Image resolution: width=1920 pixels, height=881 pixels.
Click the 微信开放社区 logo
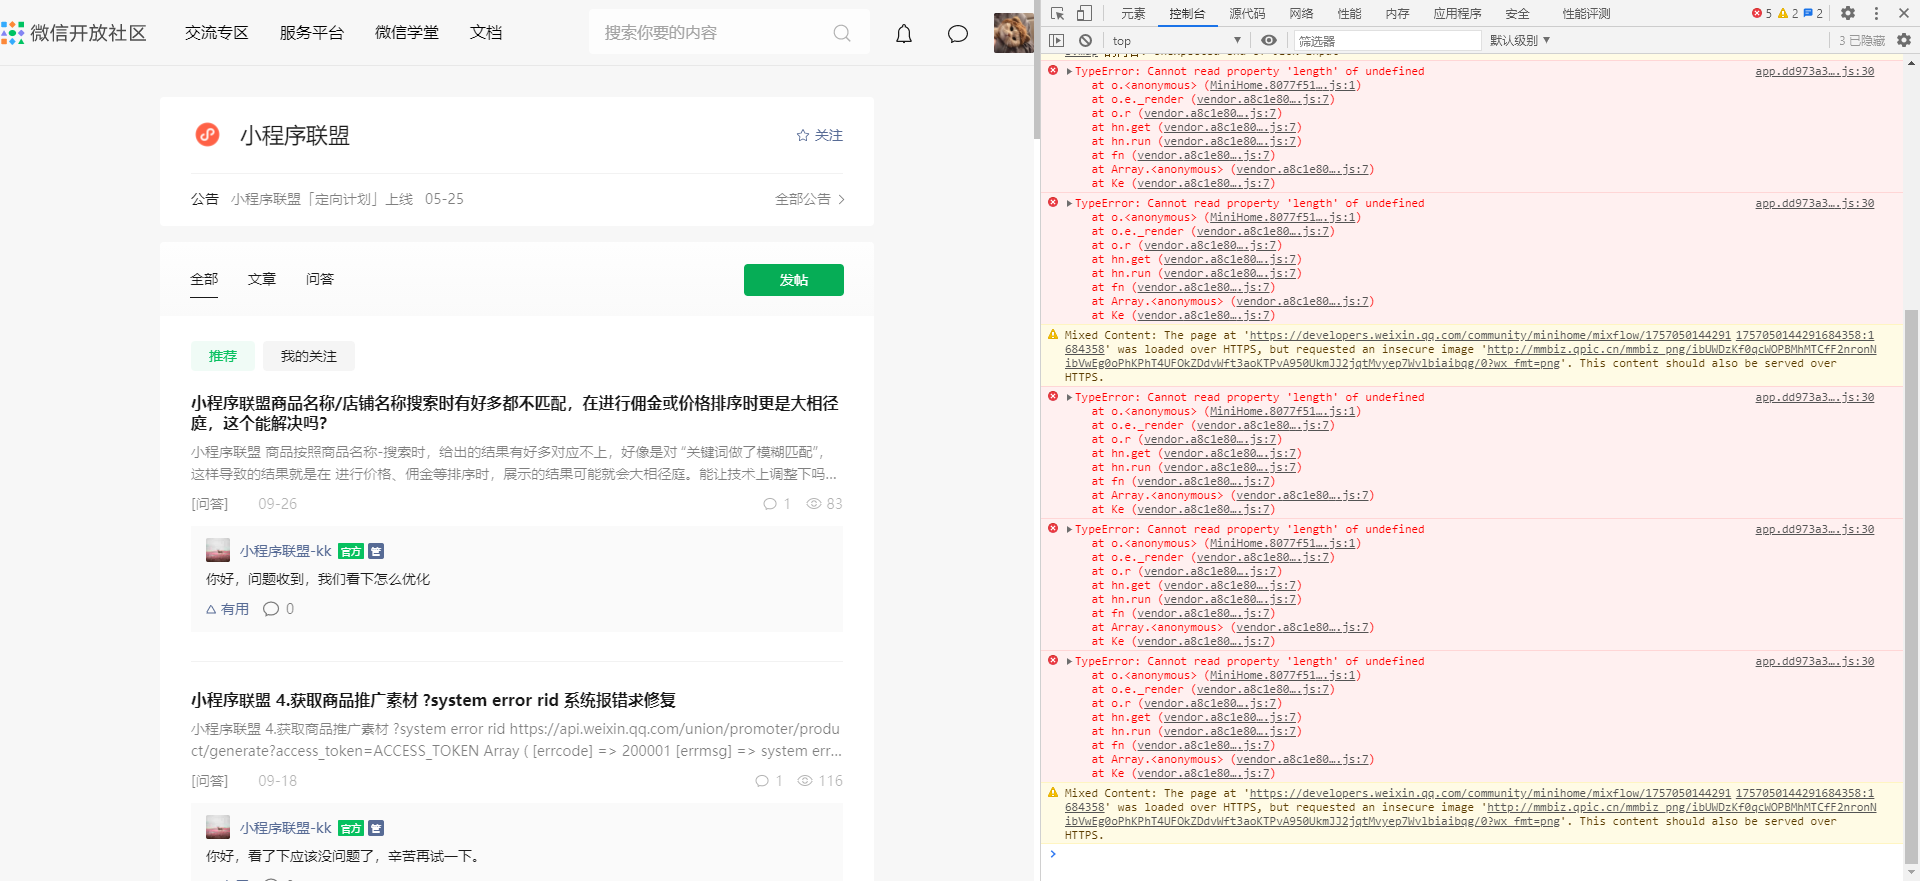click(x=74, y=33)
